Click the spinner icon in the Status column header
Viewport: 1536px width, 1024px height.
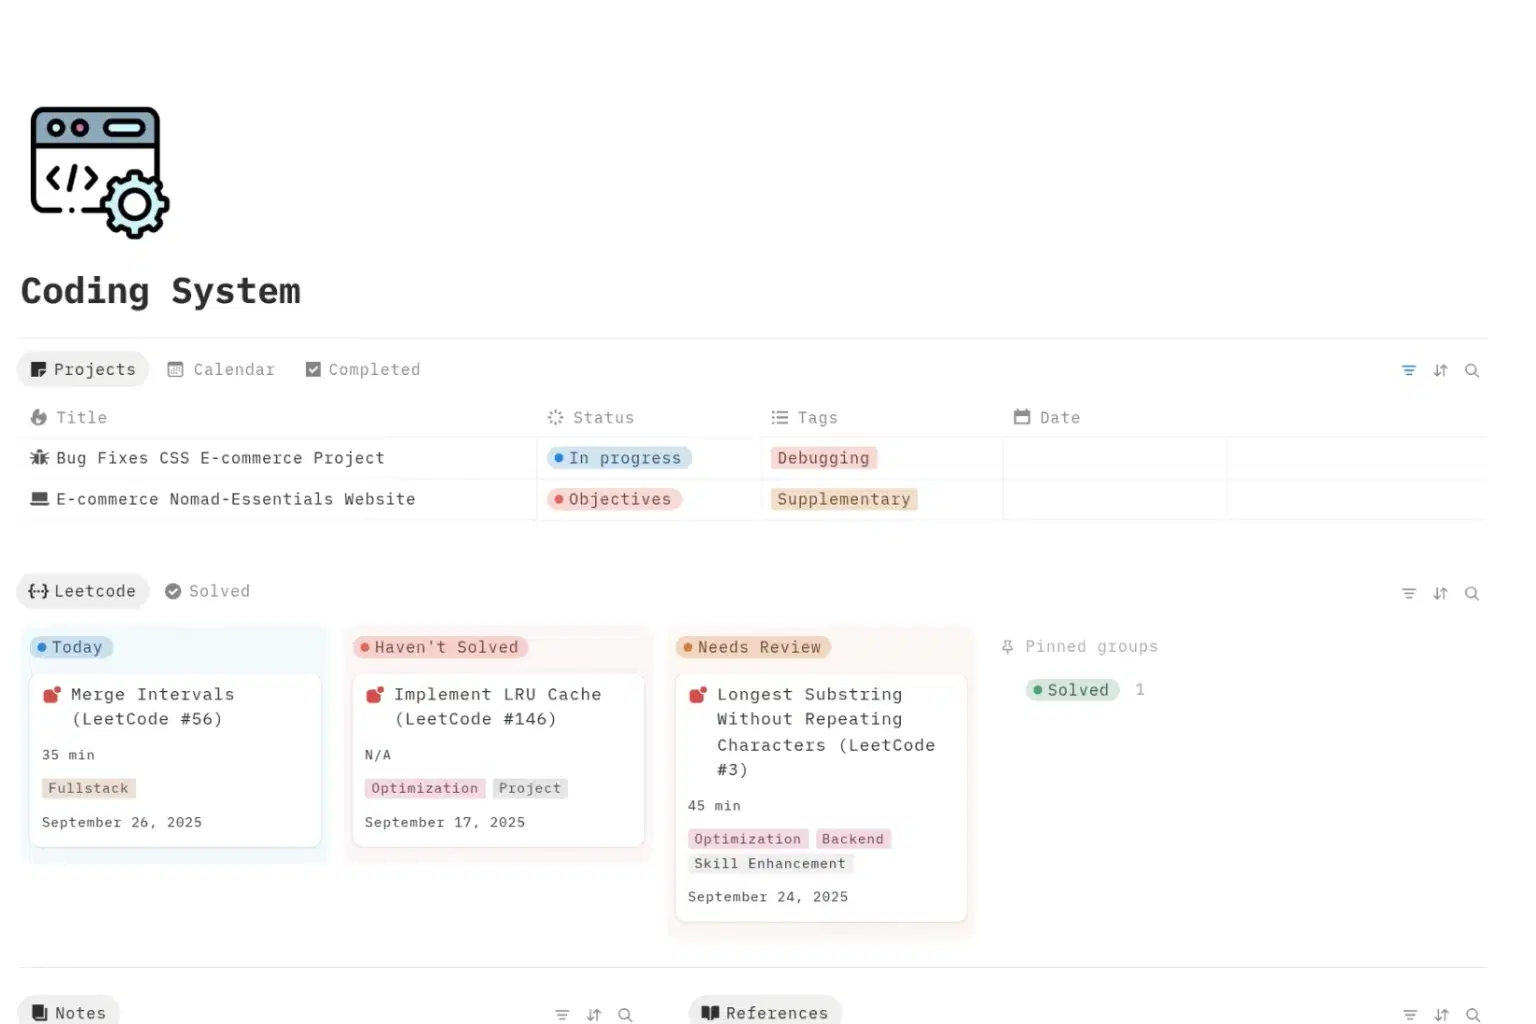pyautogui.click(x=555, y=417)
